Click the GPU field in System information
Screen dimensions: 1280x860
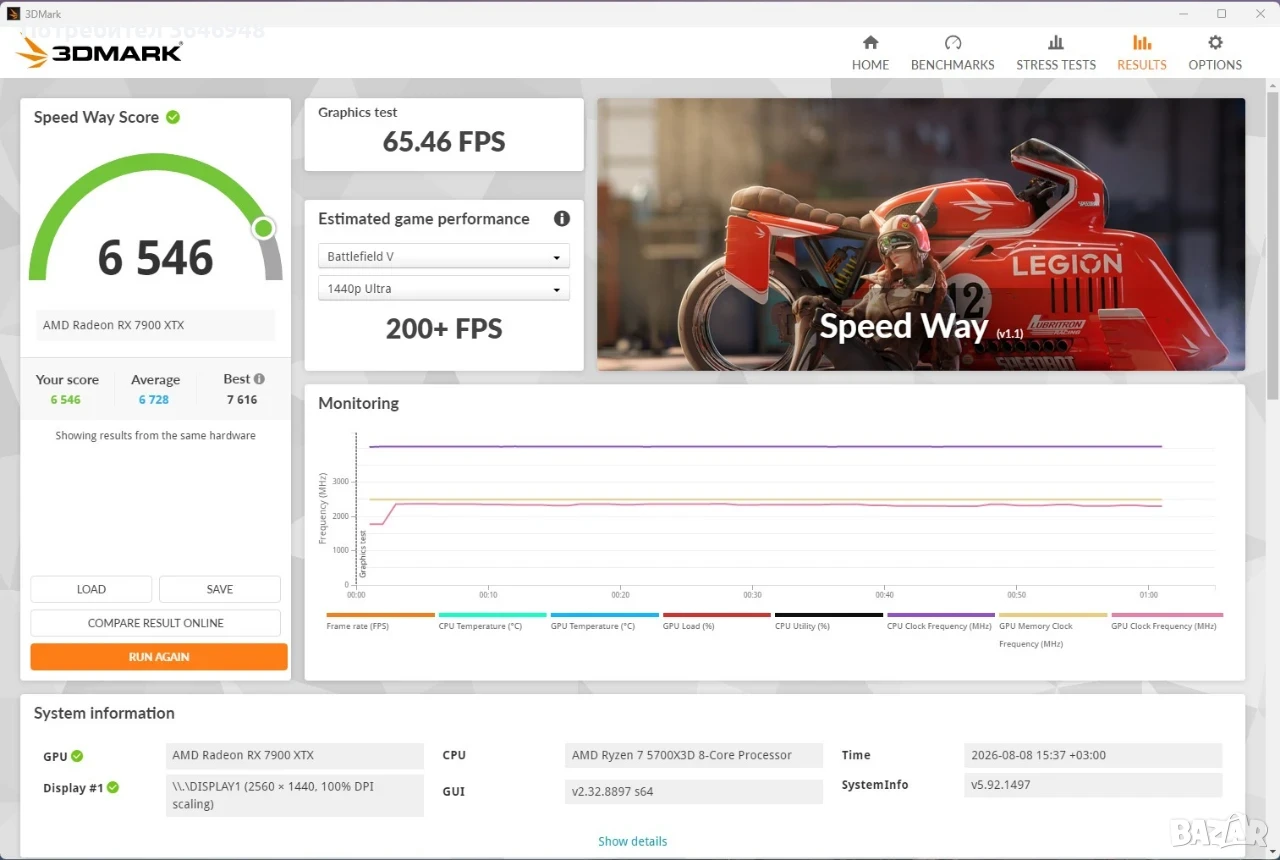coord(295,756)
